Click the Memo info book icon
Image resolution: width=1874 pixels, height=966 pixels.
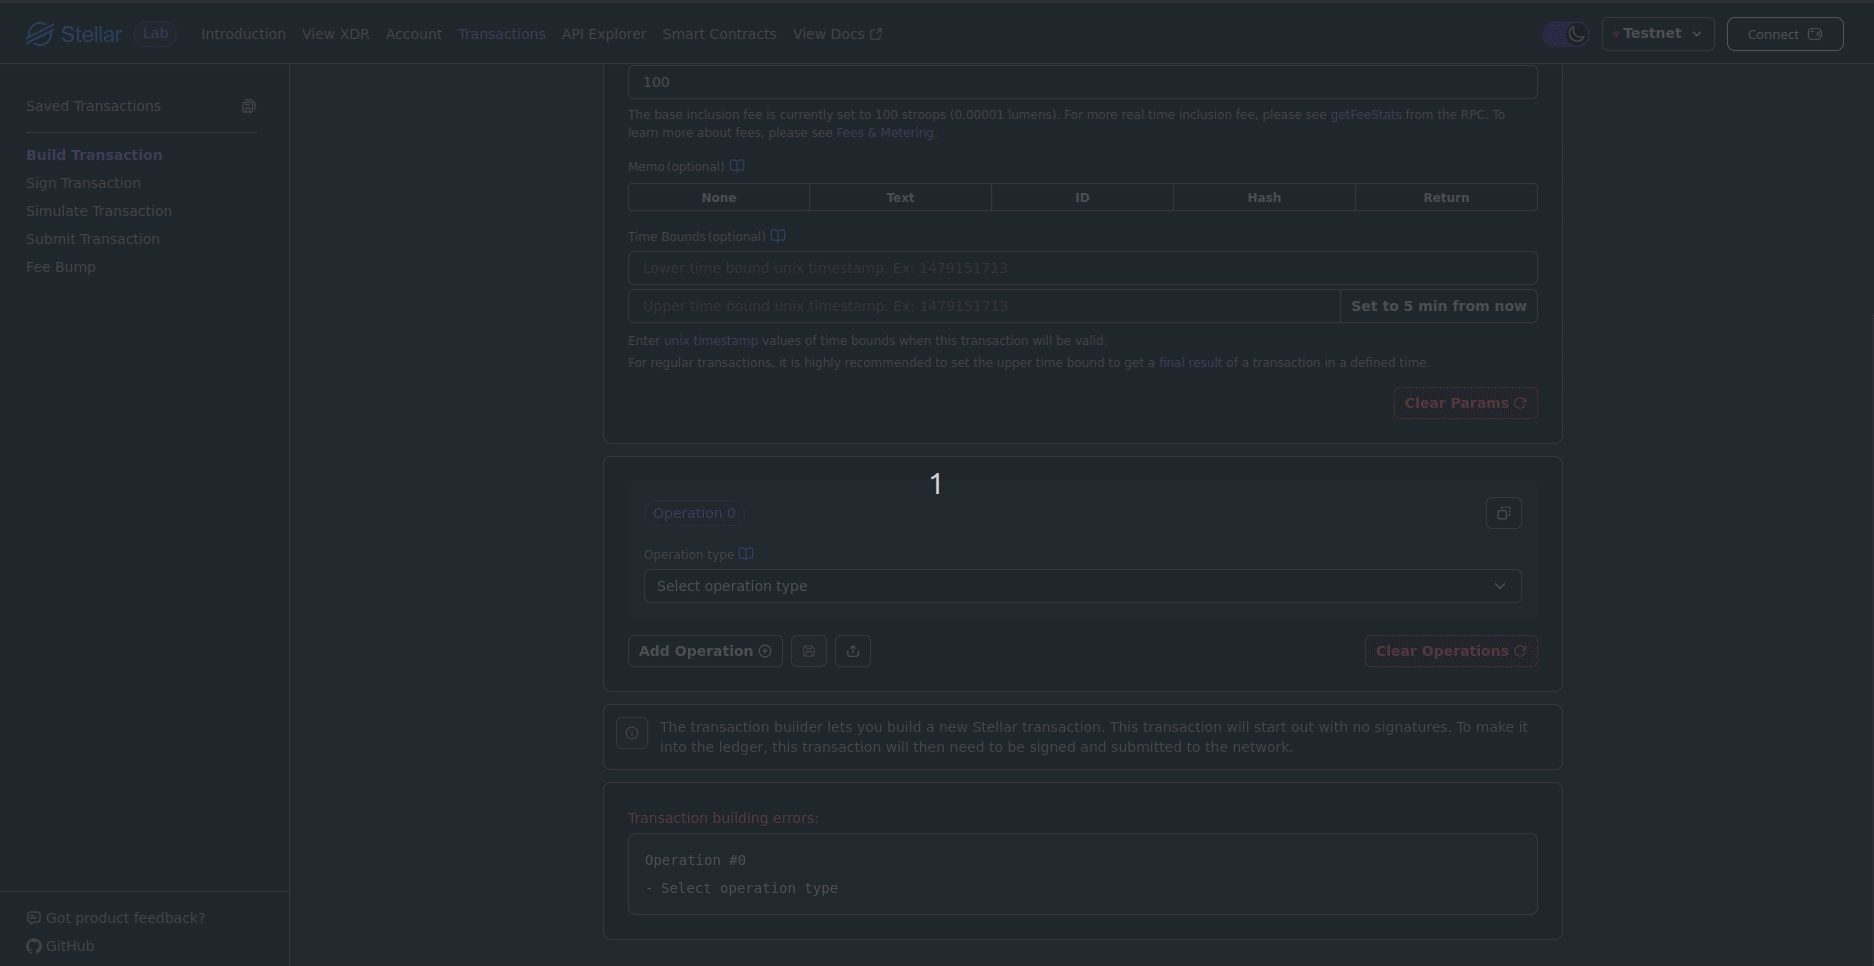pyautogui.click(x=737, y=166)
